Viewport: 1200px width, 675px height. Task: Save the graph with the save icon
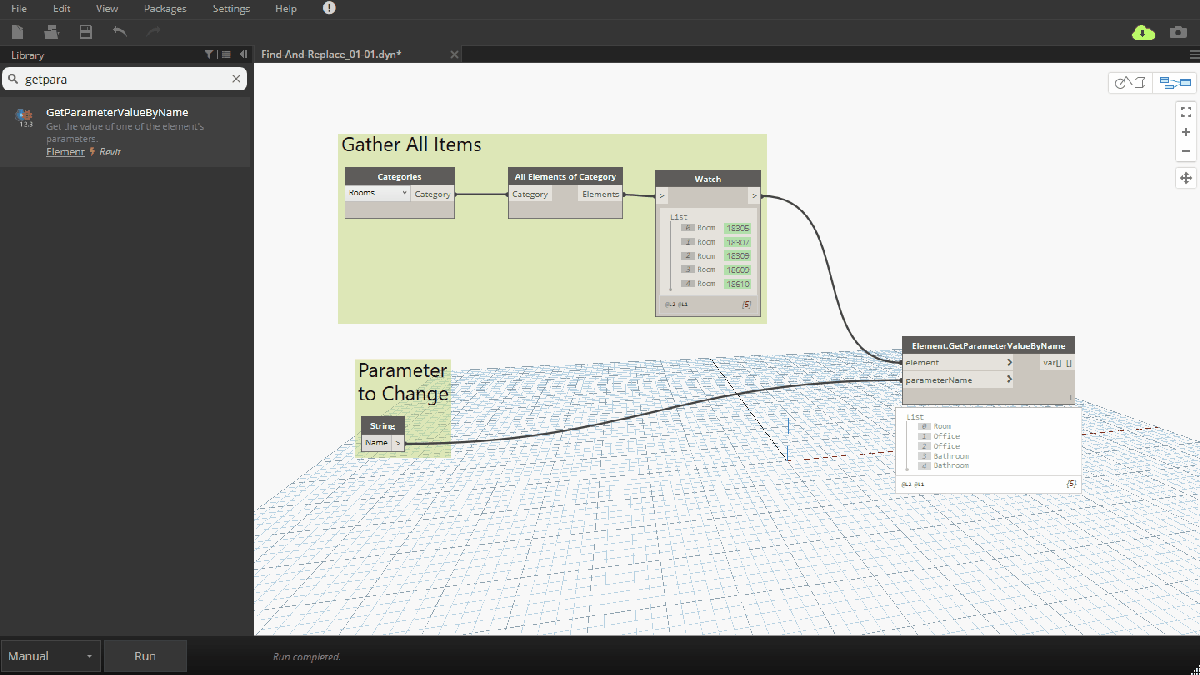coord(85,32)
